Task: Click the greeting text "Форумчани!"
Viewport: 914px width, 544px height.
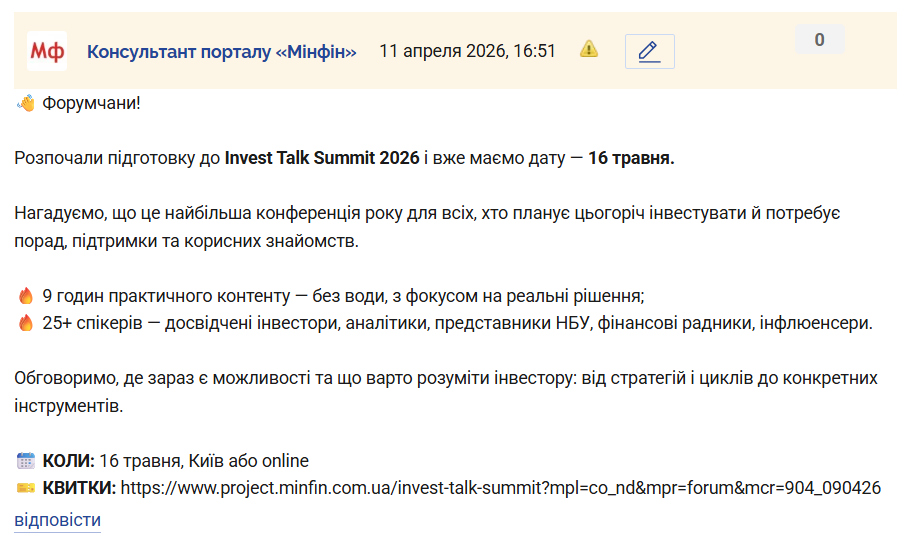Action: point(91,103)
